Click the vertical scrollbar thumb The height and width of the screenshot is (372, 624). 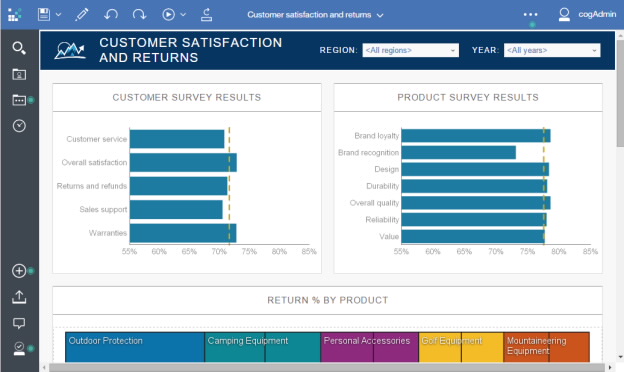coord(620,92)
